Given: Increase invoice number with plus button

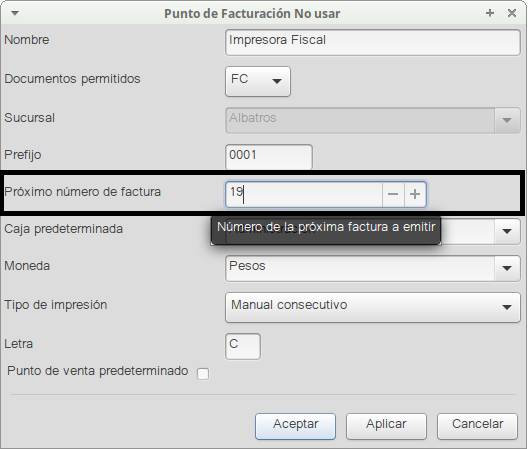Looking at the screenshot, I should (x=415, y=194).
